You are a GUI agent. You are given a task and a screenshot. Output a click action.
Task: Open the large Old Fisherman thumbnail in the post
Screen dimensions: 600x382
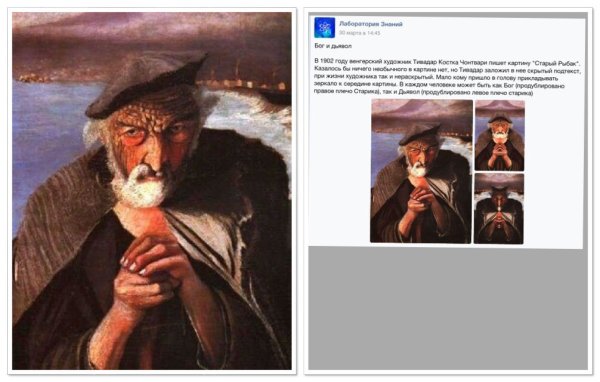421,171
